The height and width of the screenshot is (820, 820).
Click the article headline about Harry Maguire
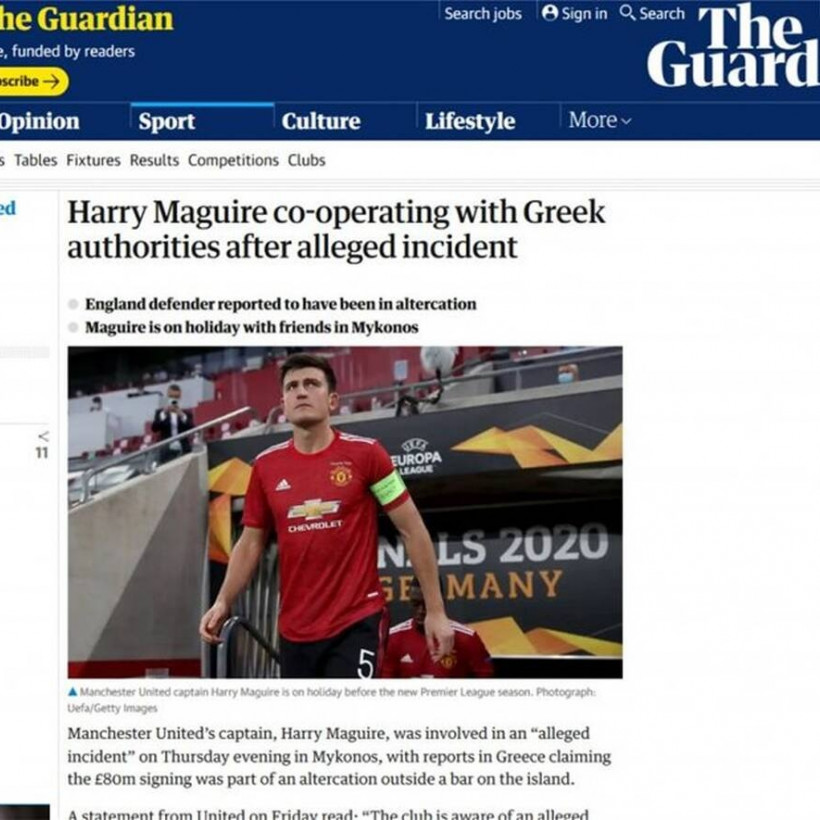click(x=336, y=230)
